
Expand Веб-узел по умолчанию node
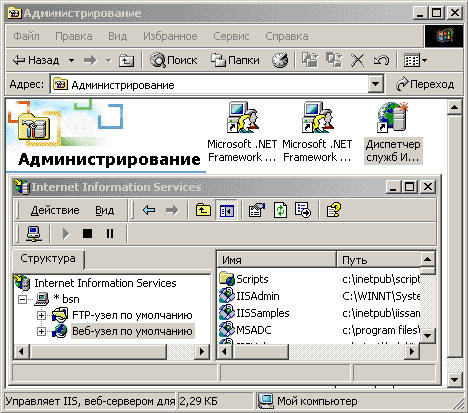pyautogui.click(x=41, y=331)
